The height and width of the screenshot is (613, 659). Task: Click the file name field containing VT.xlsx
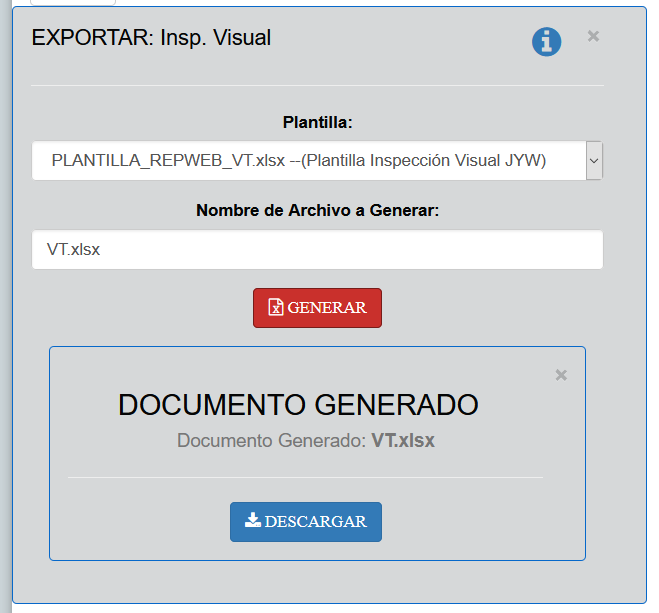[317, 250]
